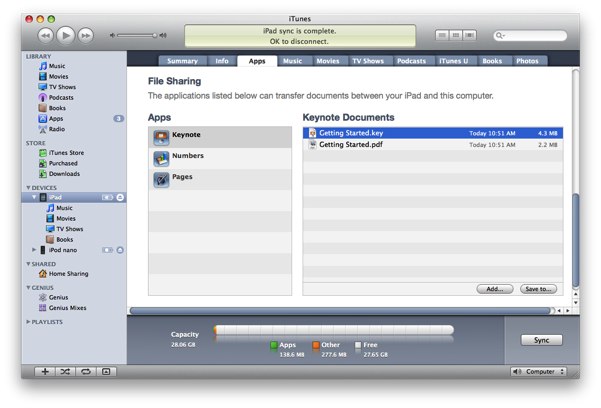The height and width of the screenshot is (408, 601).
Task: Eject the iPod nano
Action: coord(120,250)
